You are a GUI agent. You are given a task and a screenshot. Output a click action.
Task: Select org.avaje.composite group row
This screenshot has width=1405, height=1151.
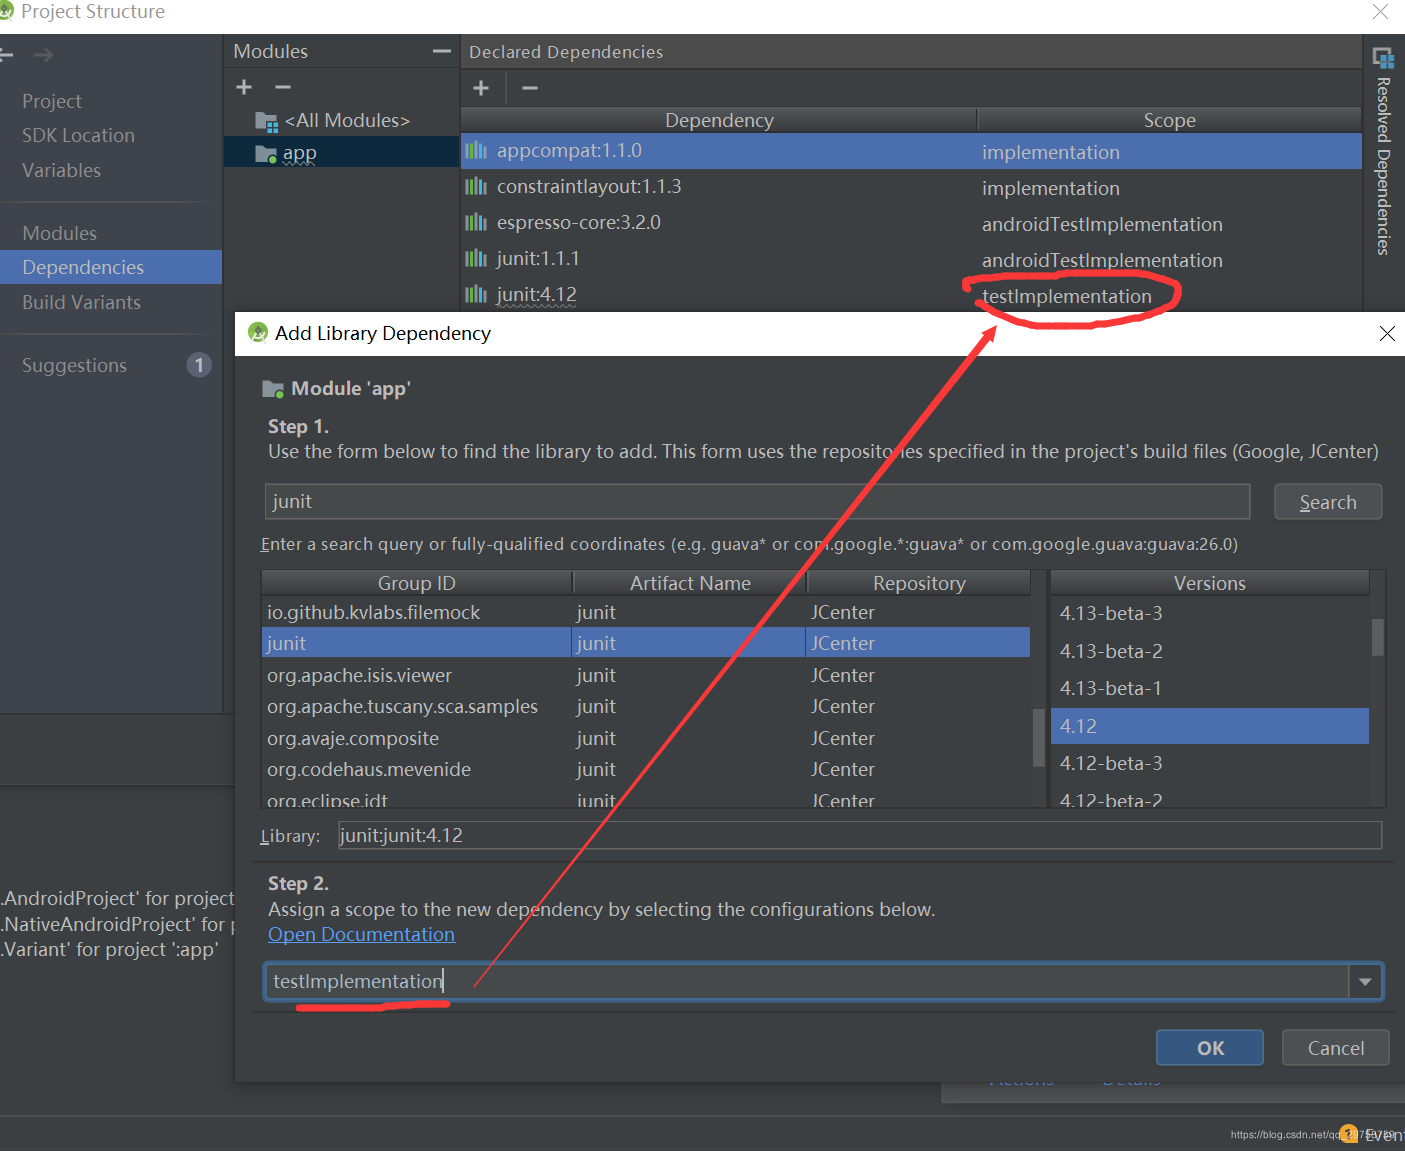tap(646, 738)
